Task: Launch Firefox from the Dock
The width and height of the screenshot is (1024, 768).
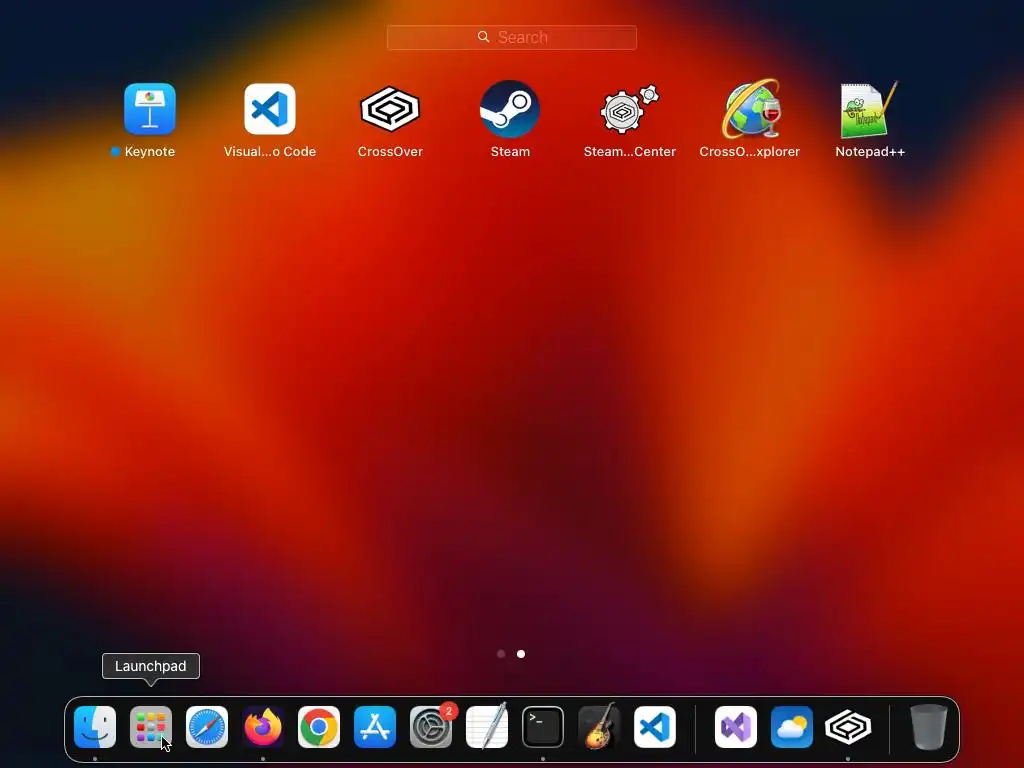Action: pyautogui.click(x=263, y=727)
